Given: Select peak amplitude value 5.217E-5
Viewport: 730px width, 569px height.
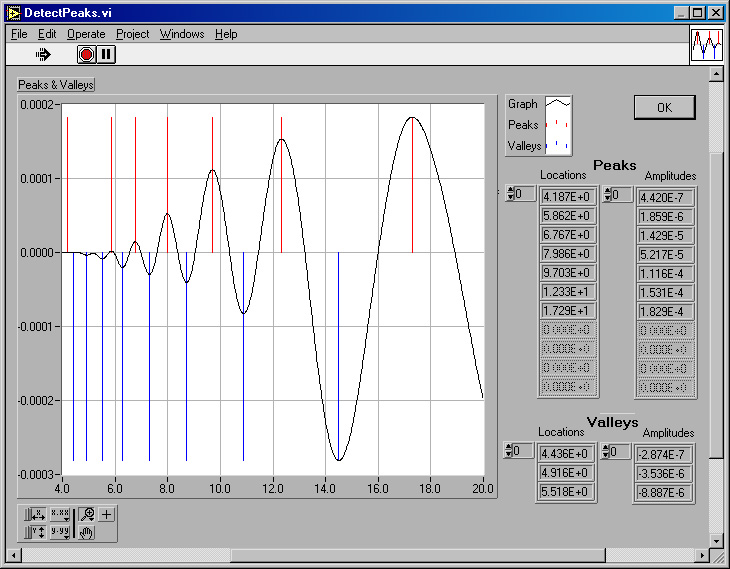Looking at the screenshot, I should tap(665, 255).
